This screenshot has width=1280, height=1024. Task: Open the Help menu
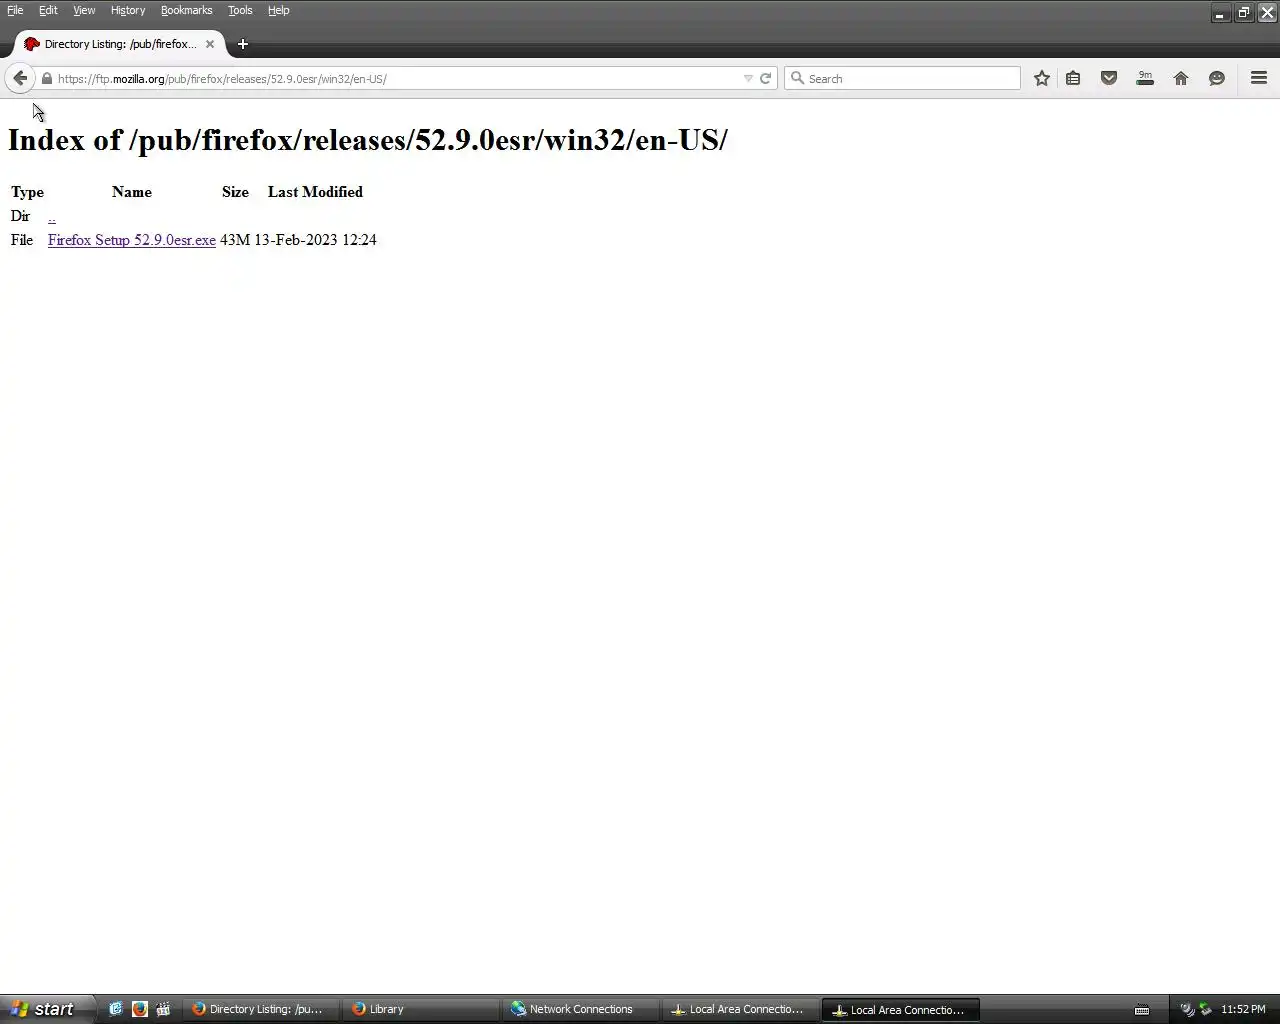pos(278,10)
